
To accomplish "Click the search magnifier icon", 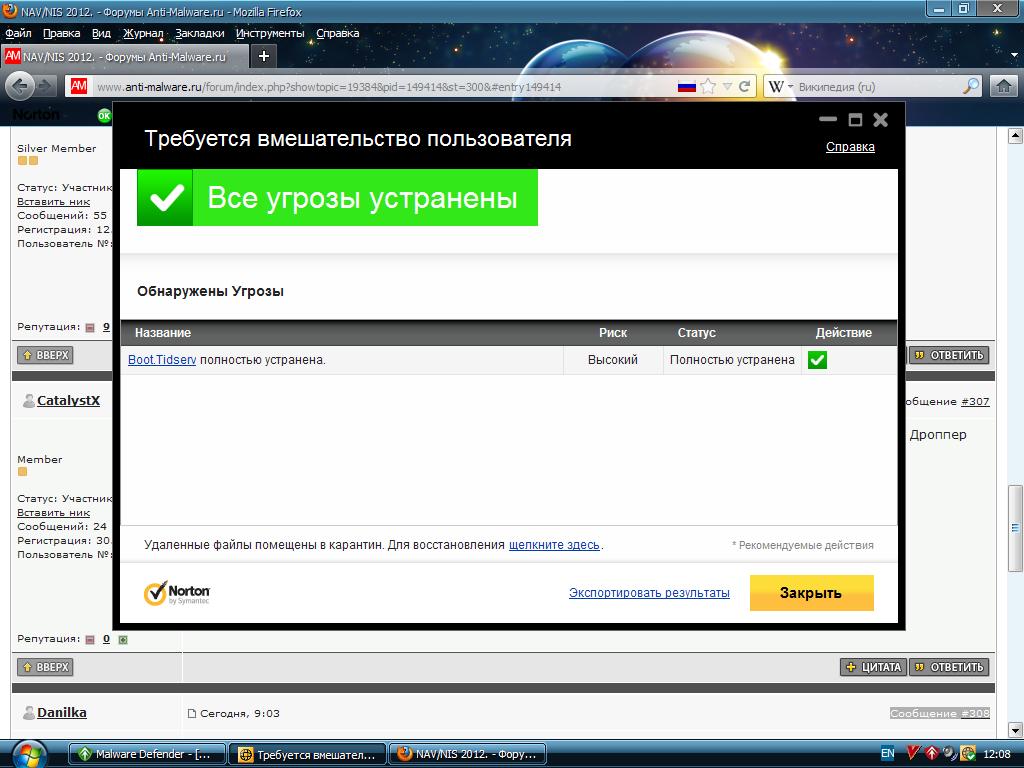I will [x=971, y=86].
